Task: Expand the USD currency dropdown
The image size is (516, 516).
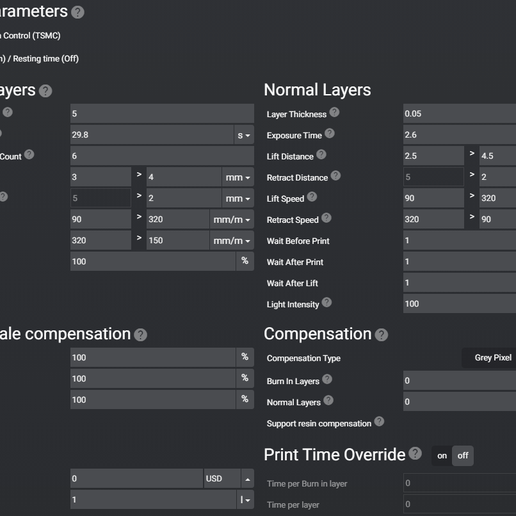Action: point(247,479)
